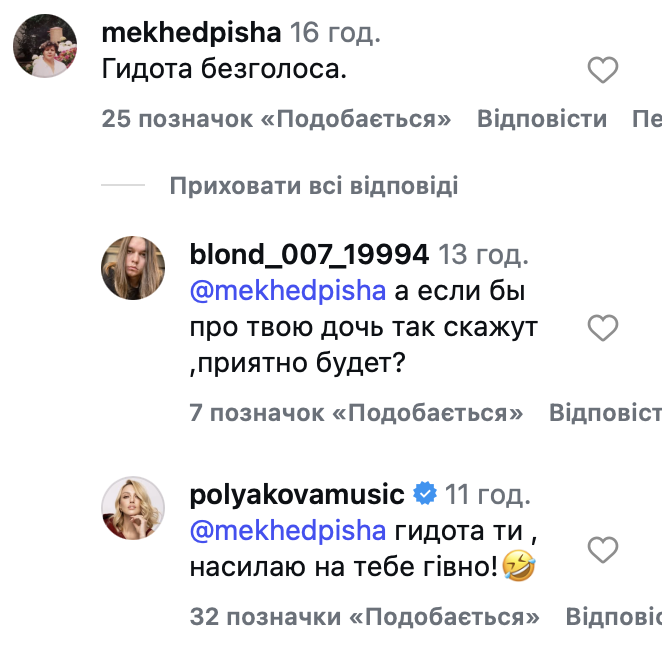The image size is (662, 664).
Task: Click the verified badge next to polyakovamusic
Action: click(x=424, y=494)
